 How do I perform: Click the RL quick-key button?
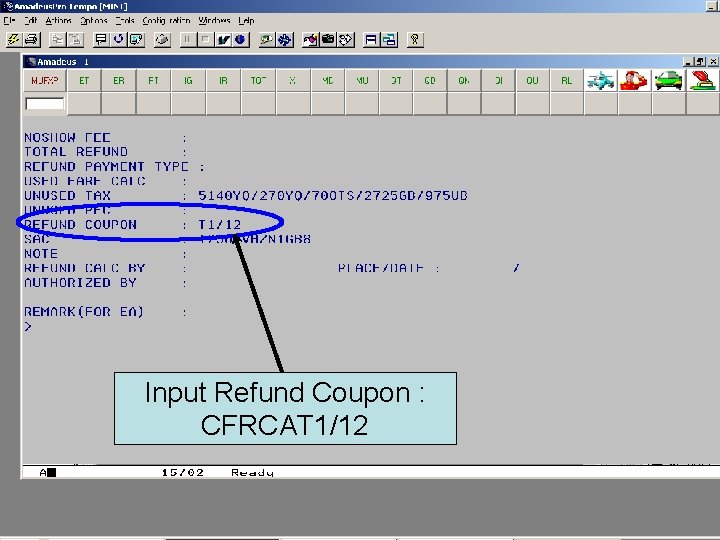coord(566,80)
